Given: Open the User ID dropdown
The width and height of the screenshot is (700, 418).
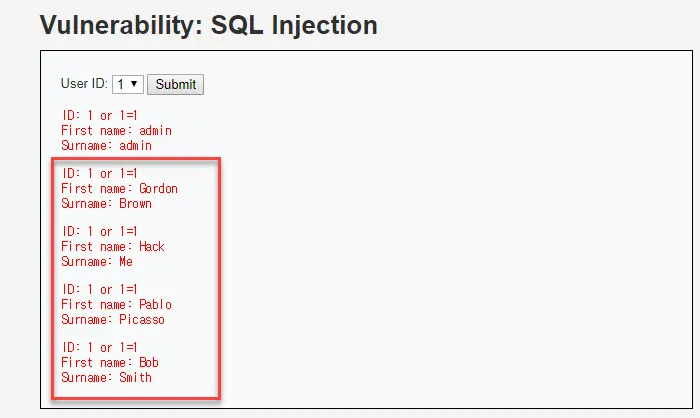Looking at the screenshot, I should [x=128, y=84].
